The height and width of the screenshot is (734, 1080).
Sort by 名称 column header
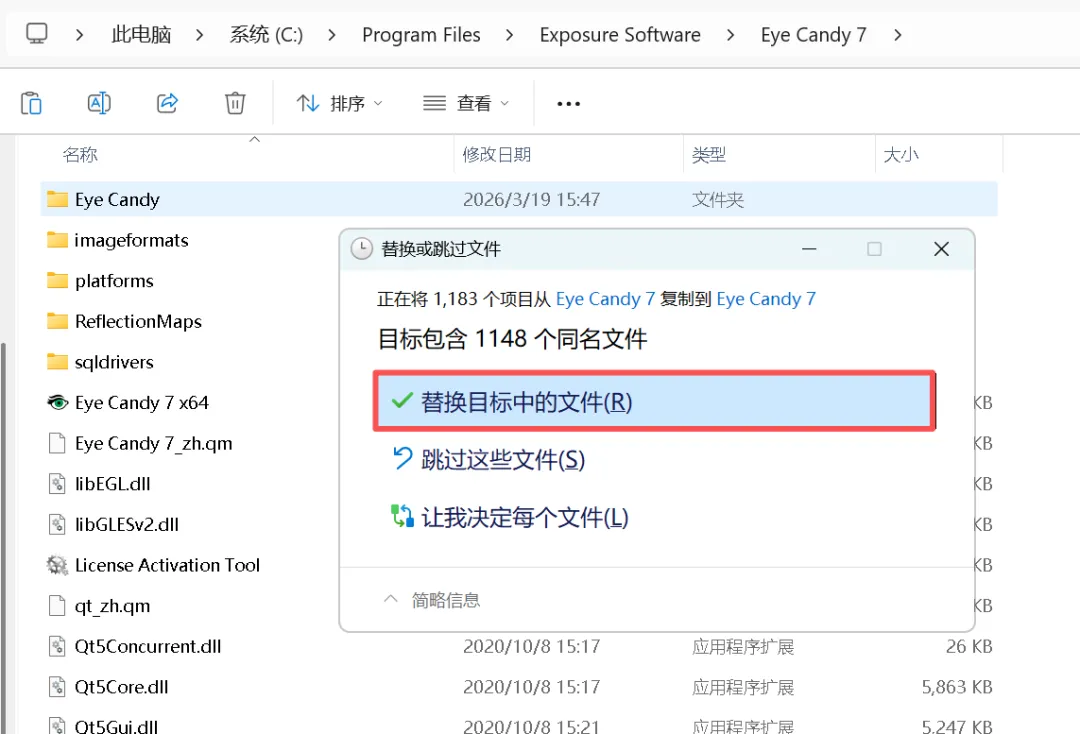(x=80, y=154)
